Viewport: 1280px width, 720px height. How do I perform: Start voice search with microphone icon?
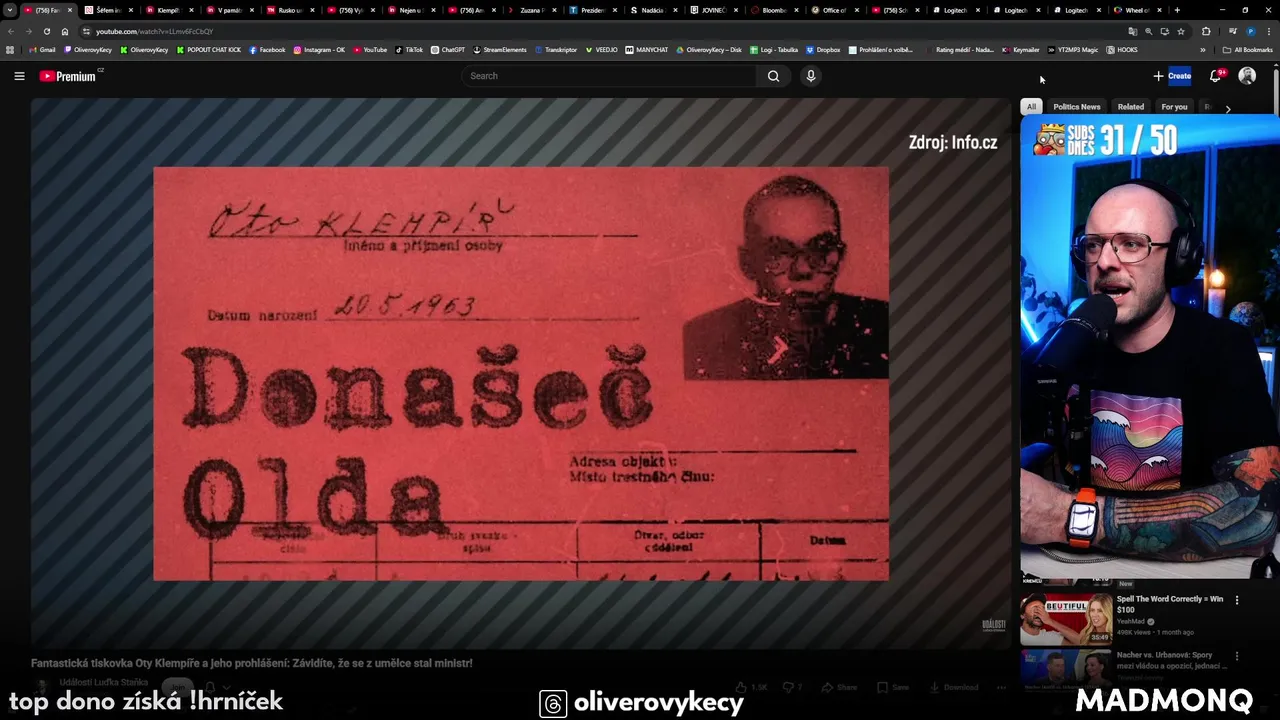point(811,76)
